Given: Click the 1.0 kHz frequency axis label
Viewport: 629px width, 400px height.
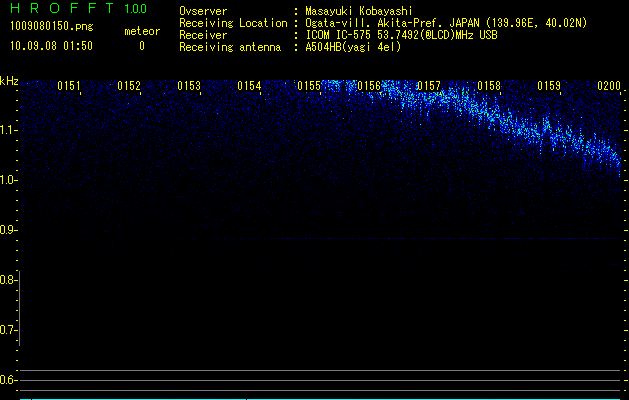Looking at the screenshot, I should tap(8, 180).
